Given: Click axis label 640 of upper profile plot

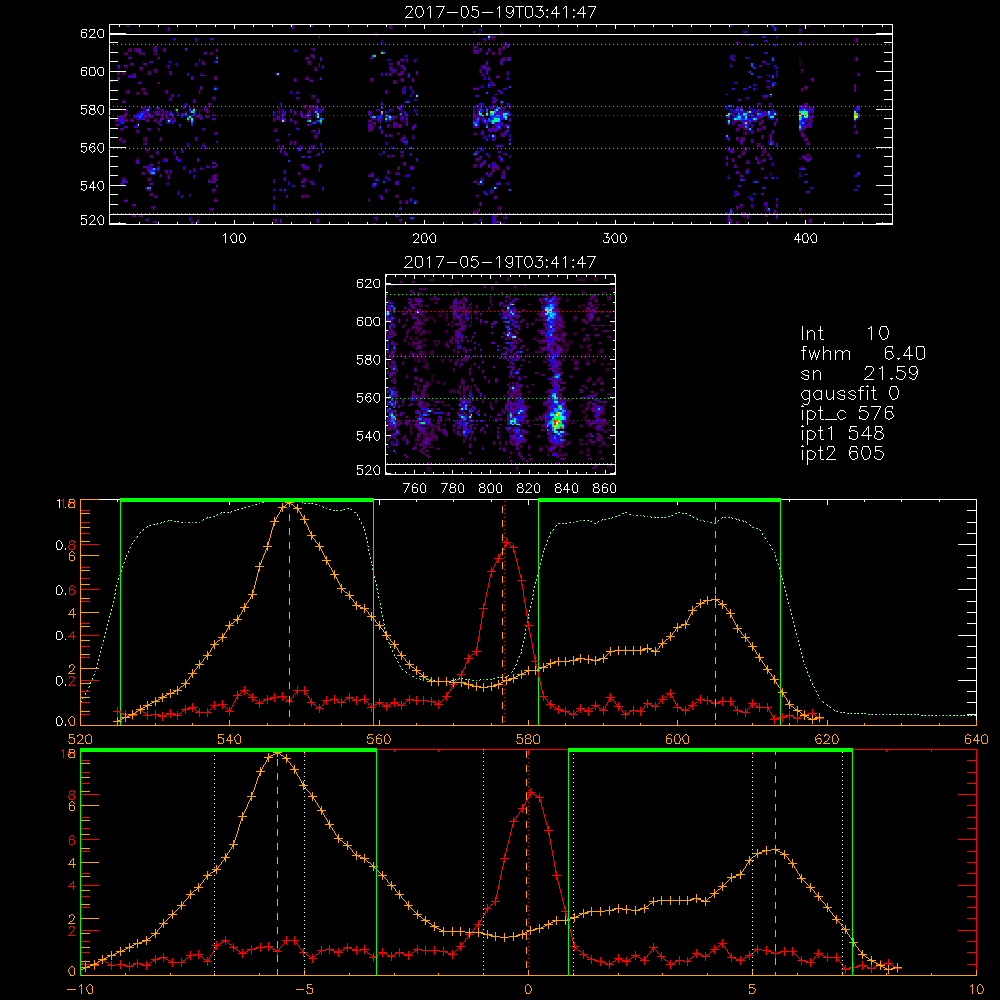Looking at the screenshot, I should tap(976, 740).
